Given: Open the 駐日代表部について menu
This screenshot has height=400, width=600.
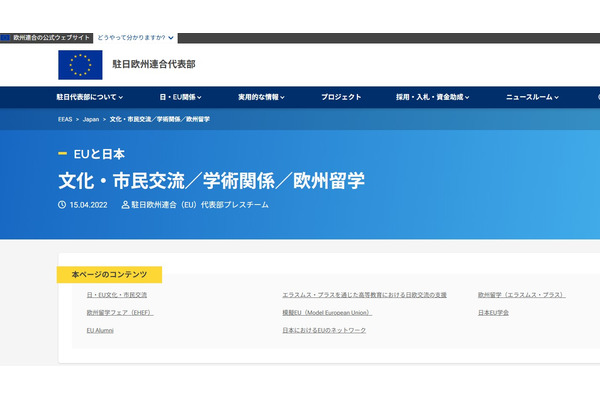Looking at the screenshot, I should (90, 97).
